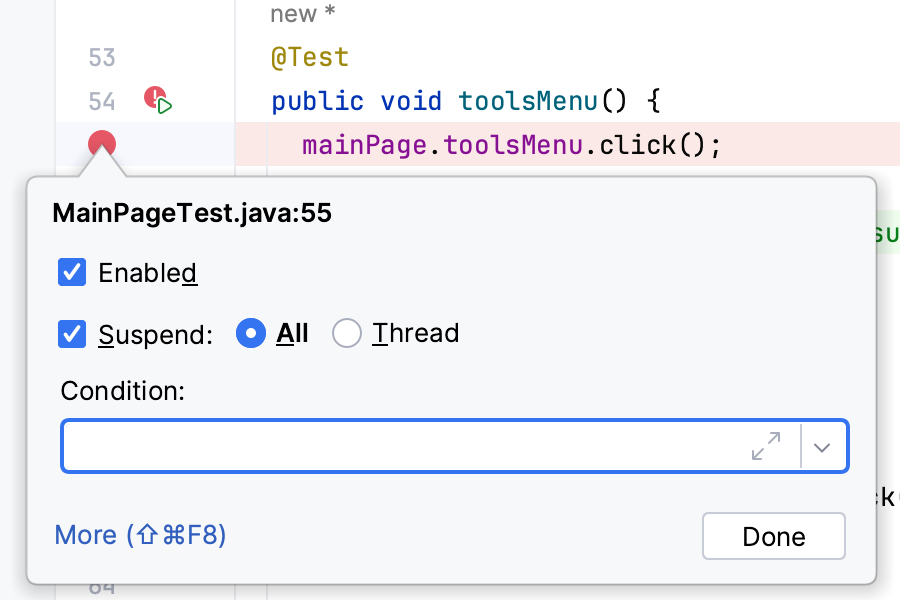Uncheck the Enabled checkbox
The image size is (900, 600).
coord(72,273)
